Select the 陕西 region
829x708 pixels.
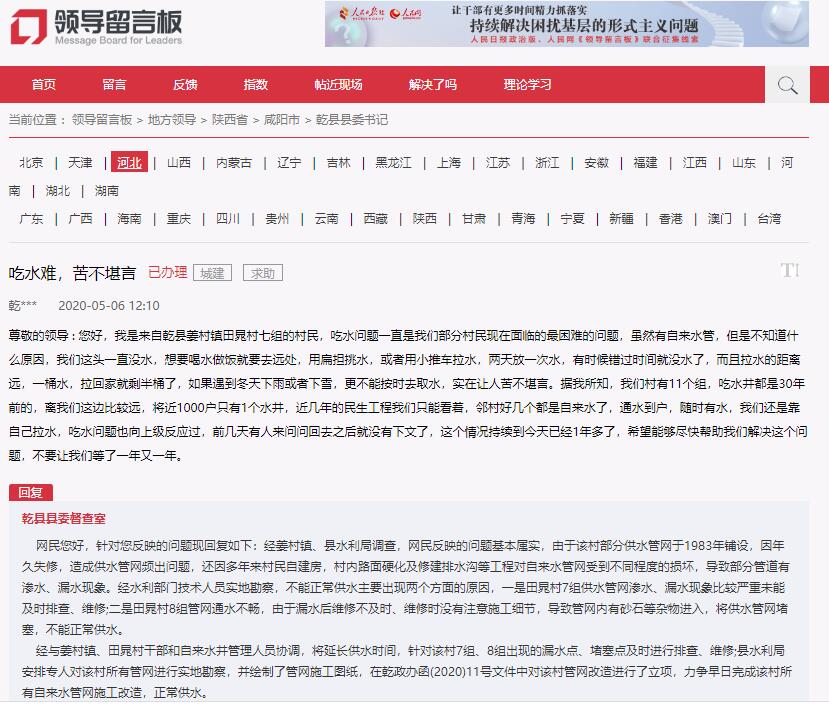tap(425, 218)
